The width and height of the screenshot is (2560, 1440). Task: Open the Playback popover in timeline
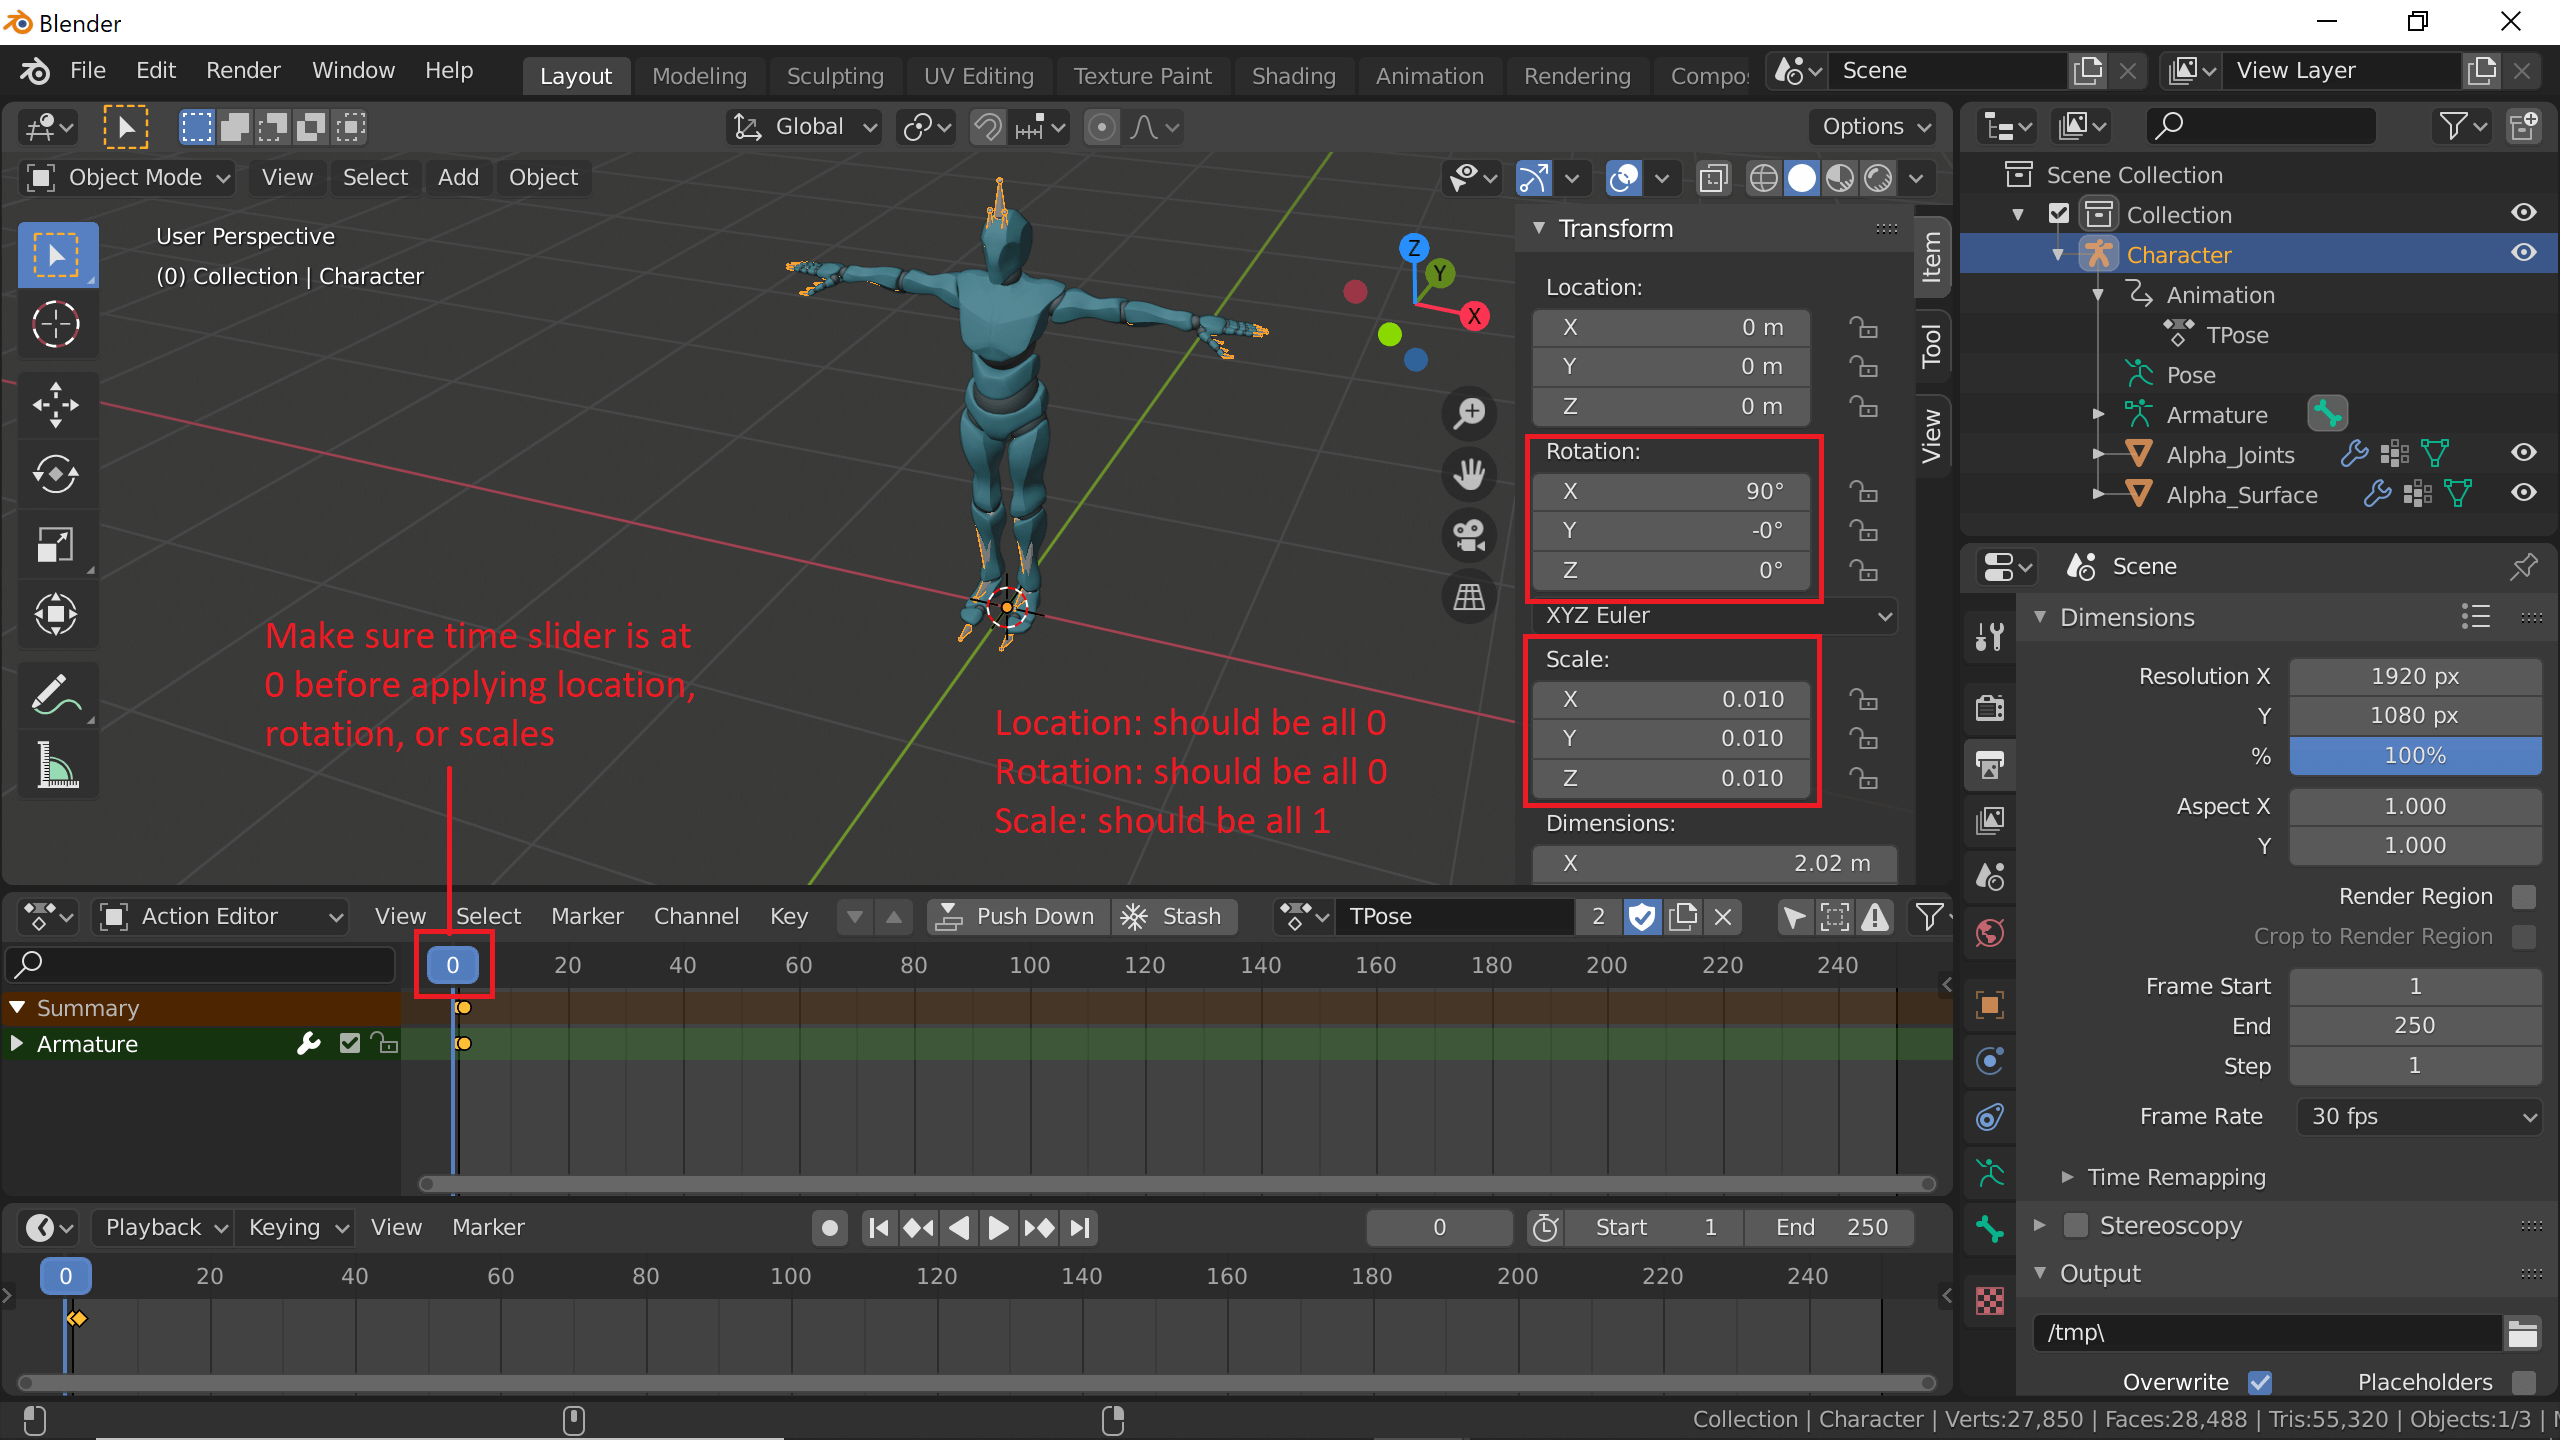point(165,1228)
